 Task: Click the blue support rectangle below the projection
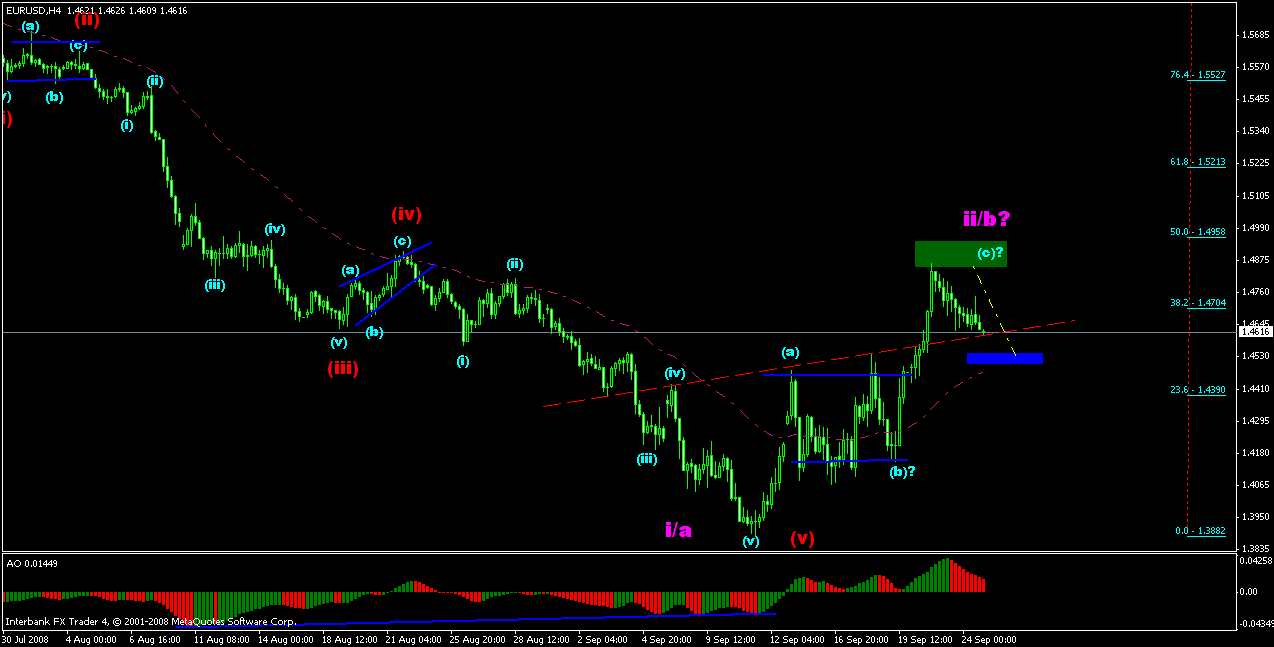coord(1005,358)
